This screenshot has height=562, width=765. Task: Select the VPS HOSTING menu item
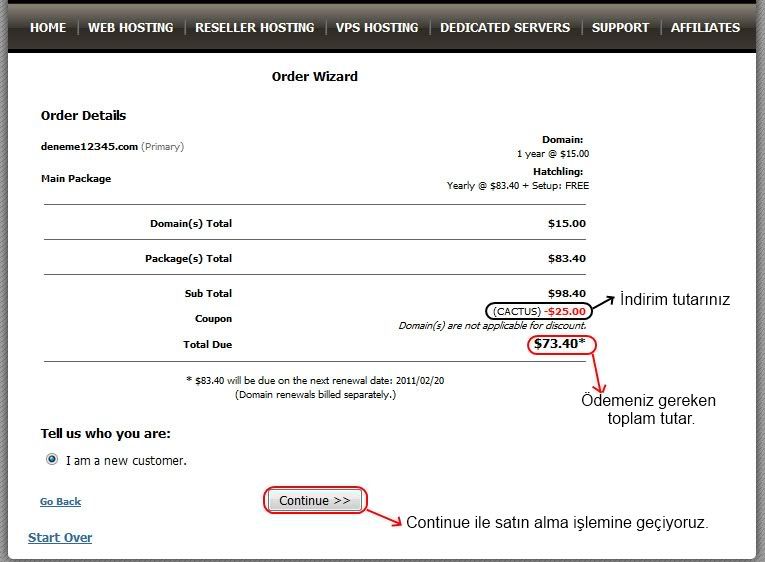pos(377,27)
